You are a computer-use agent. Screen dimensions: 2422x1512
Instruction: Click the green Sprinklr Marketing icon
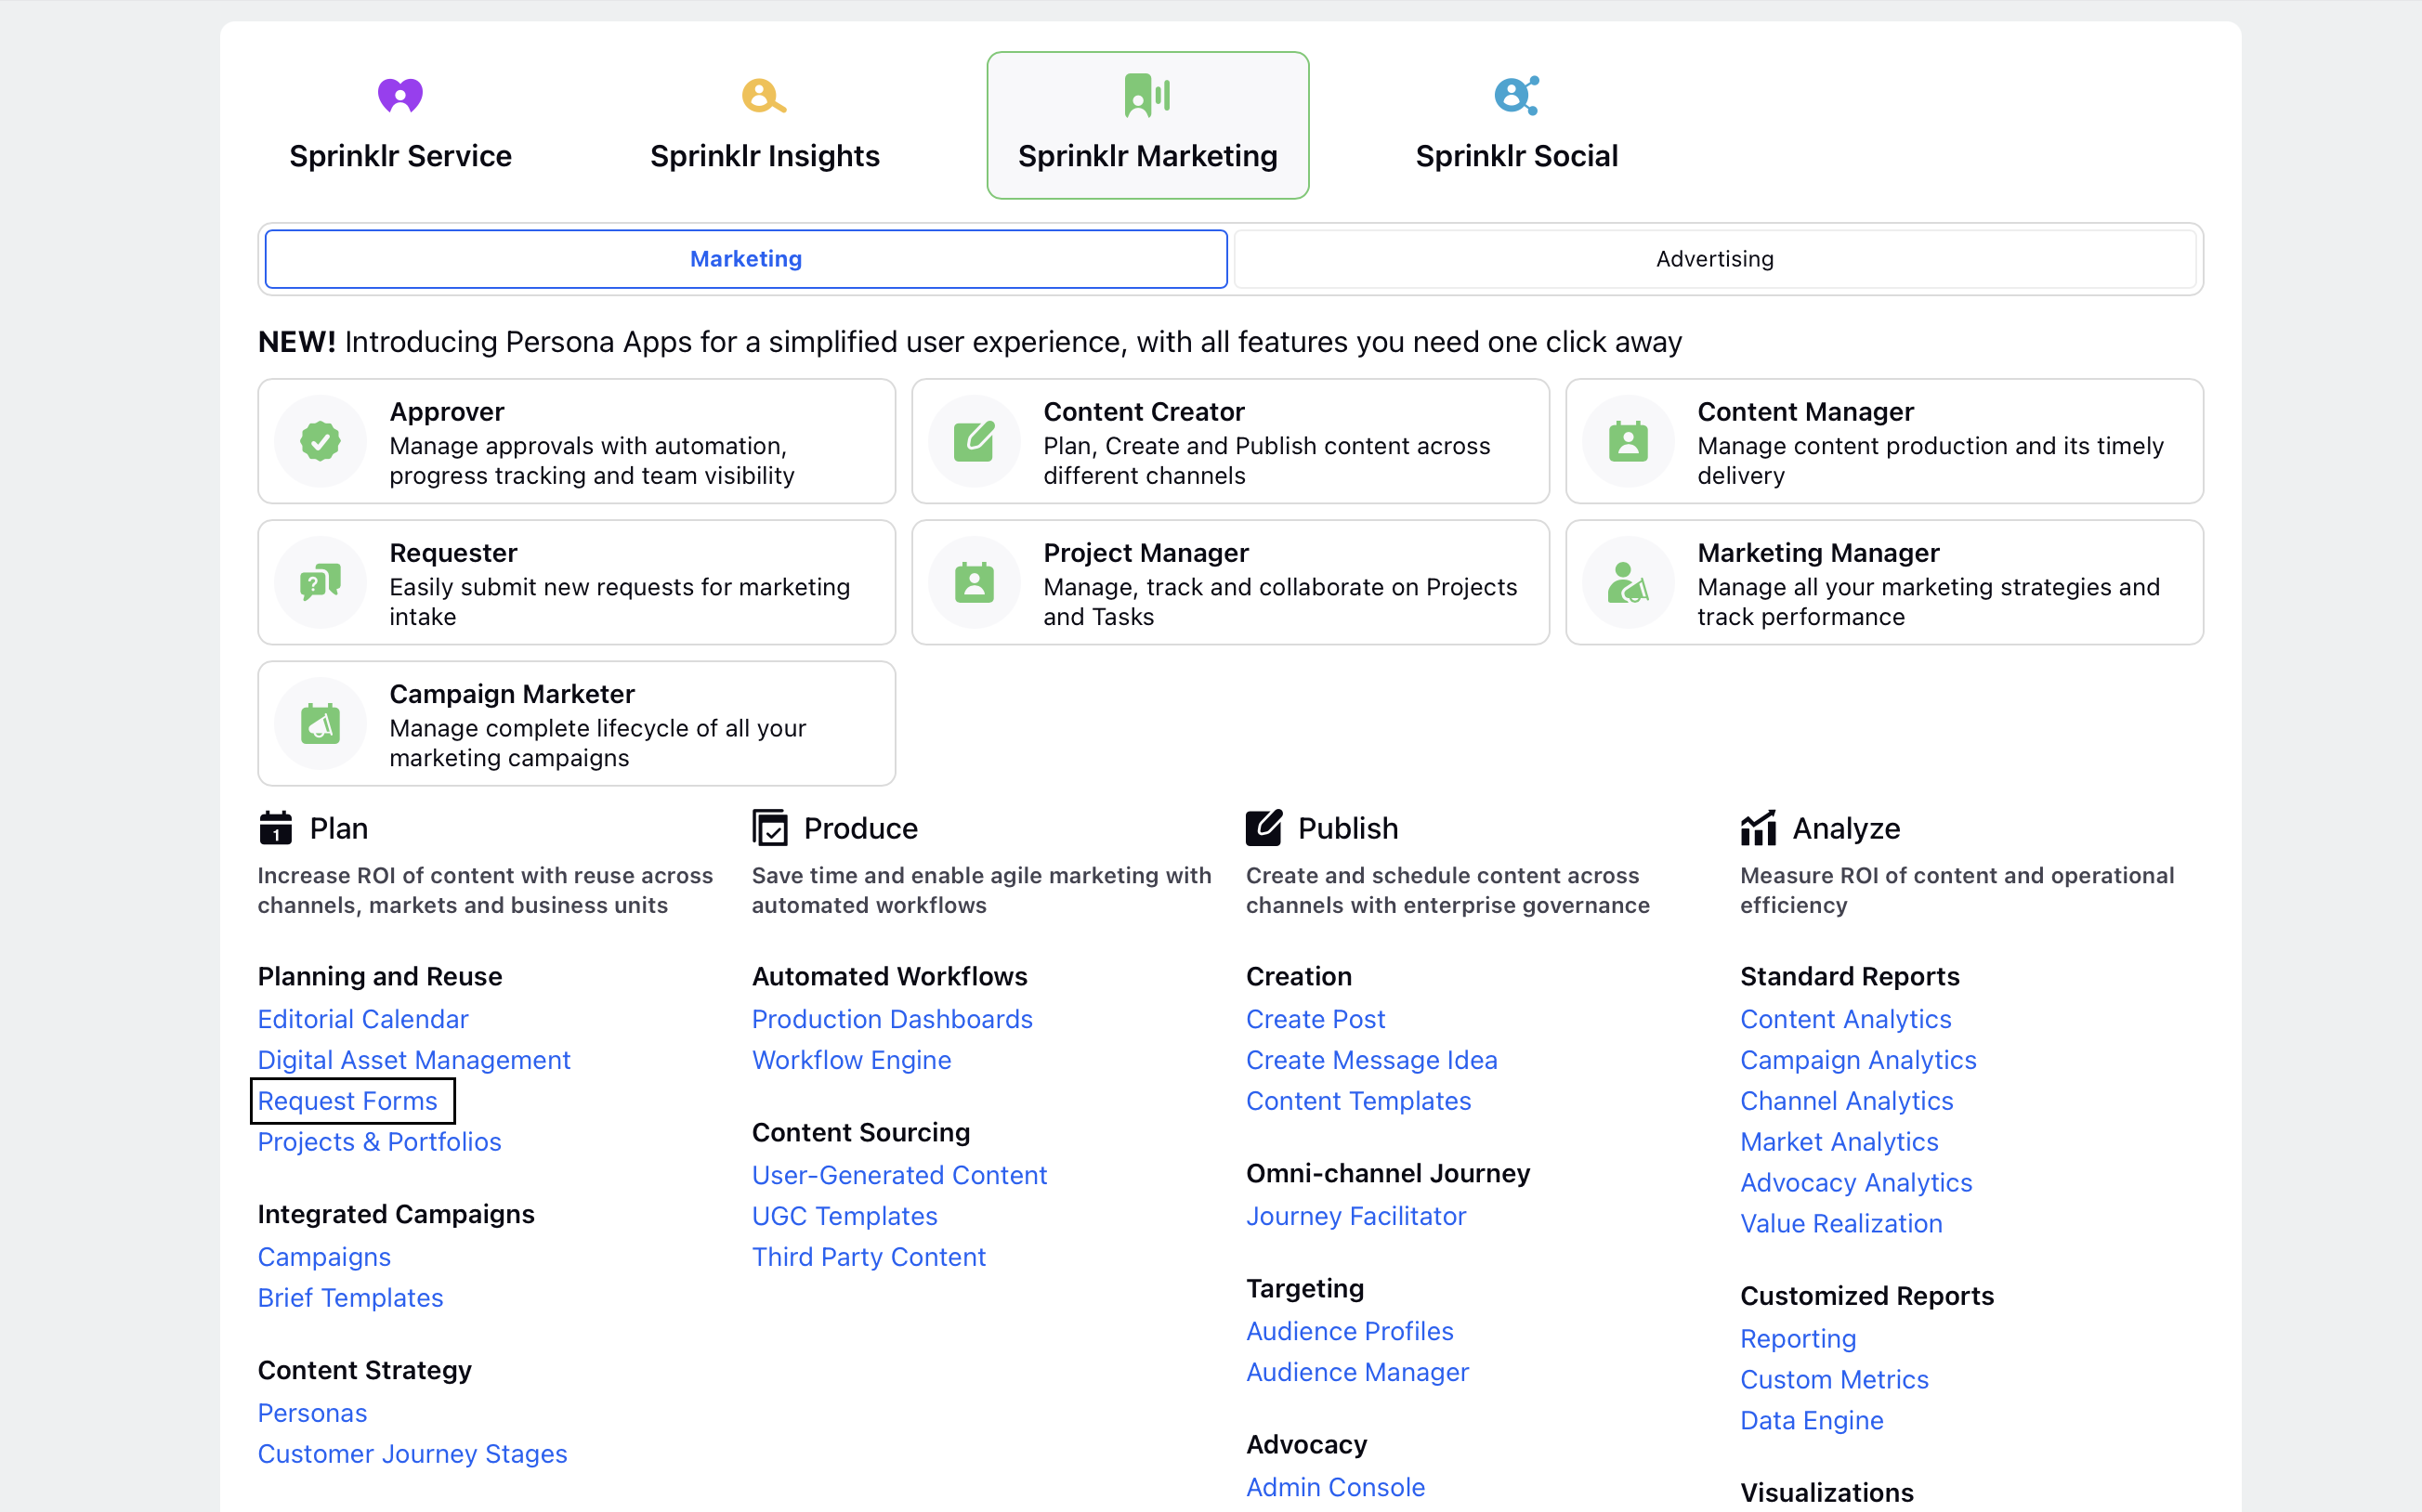[x=1147, y=95]
